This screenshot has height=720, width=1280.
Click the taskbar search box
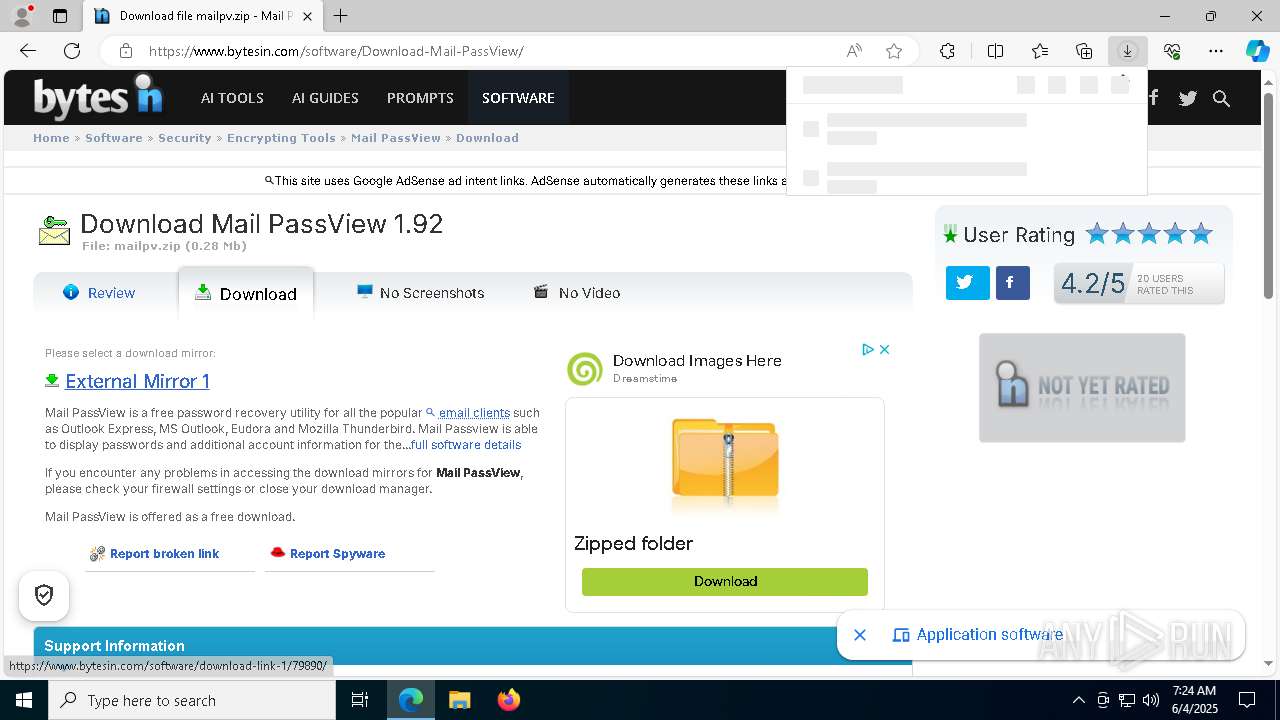click(x=192, y=700)
